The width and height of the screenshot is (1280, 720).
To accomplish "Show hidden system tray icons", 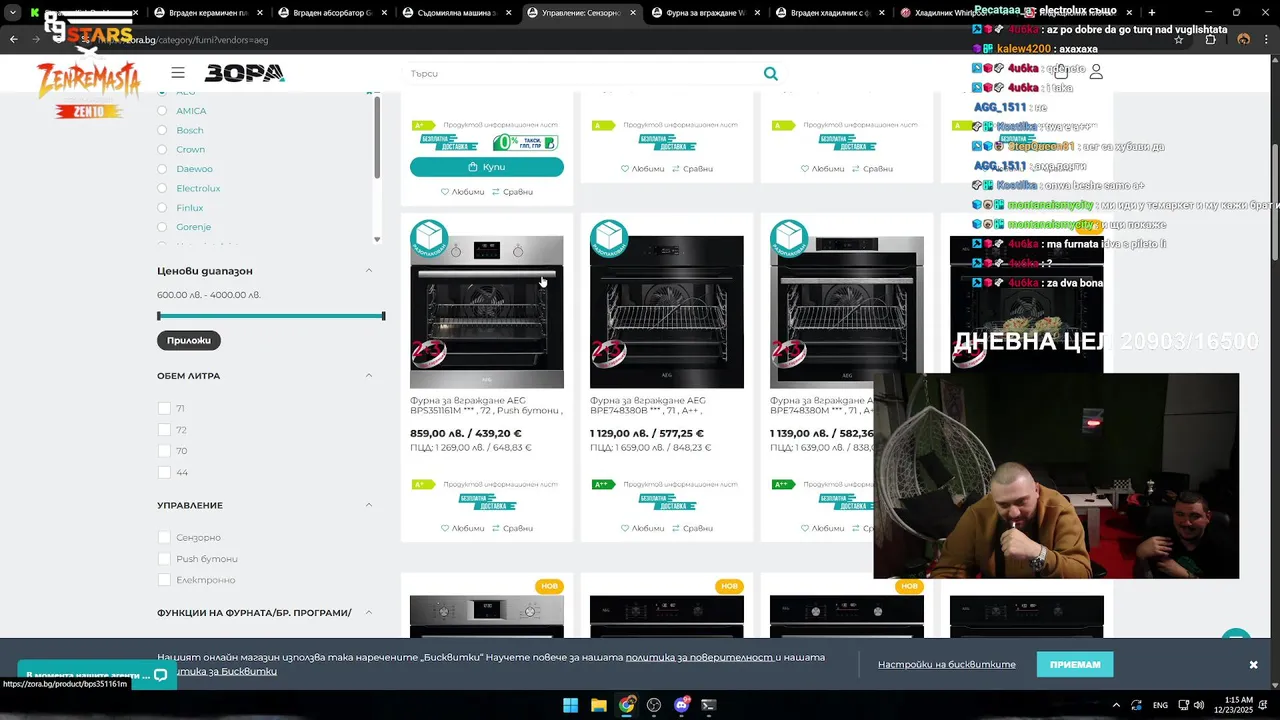I will tap(1116, 705).
